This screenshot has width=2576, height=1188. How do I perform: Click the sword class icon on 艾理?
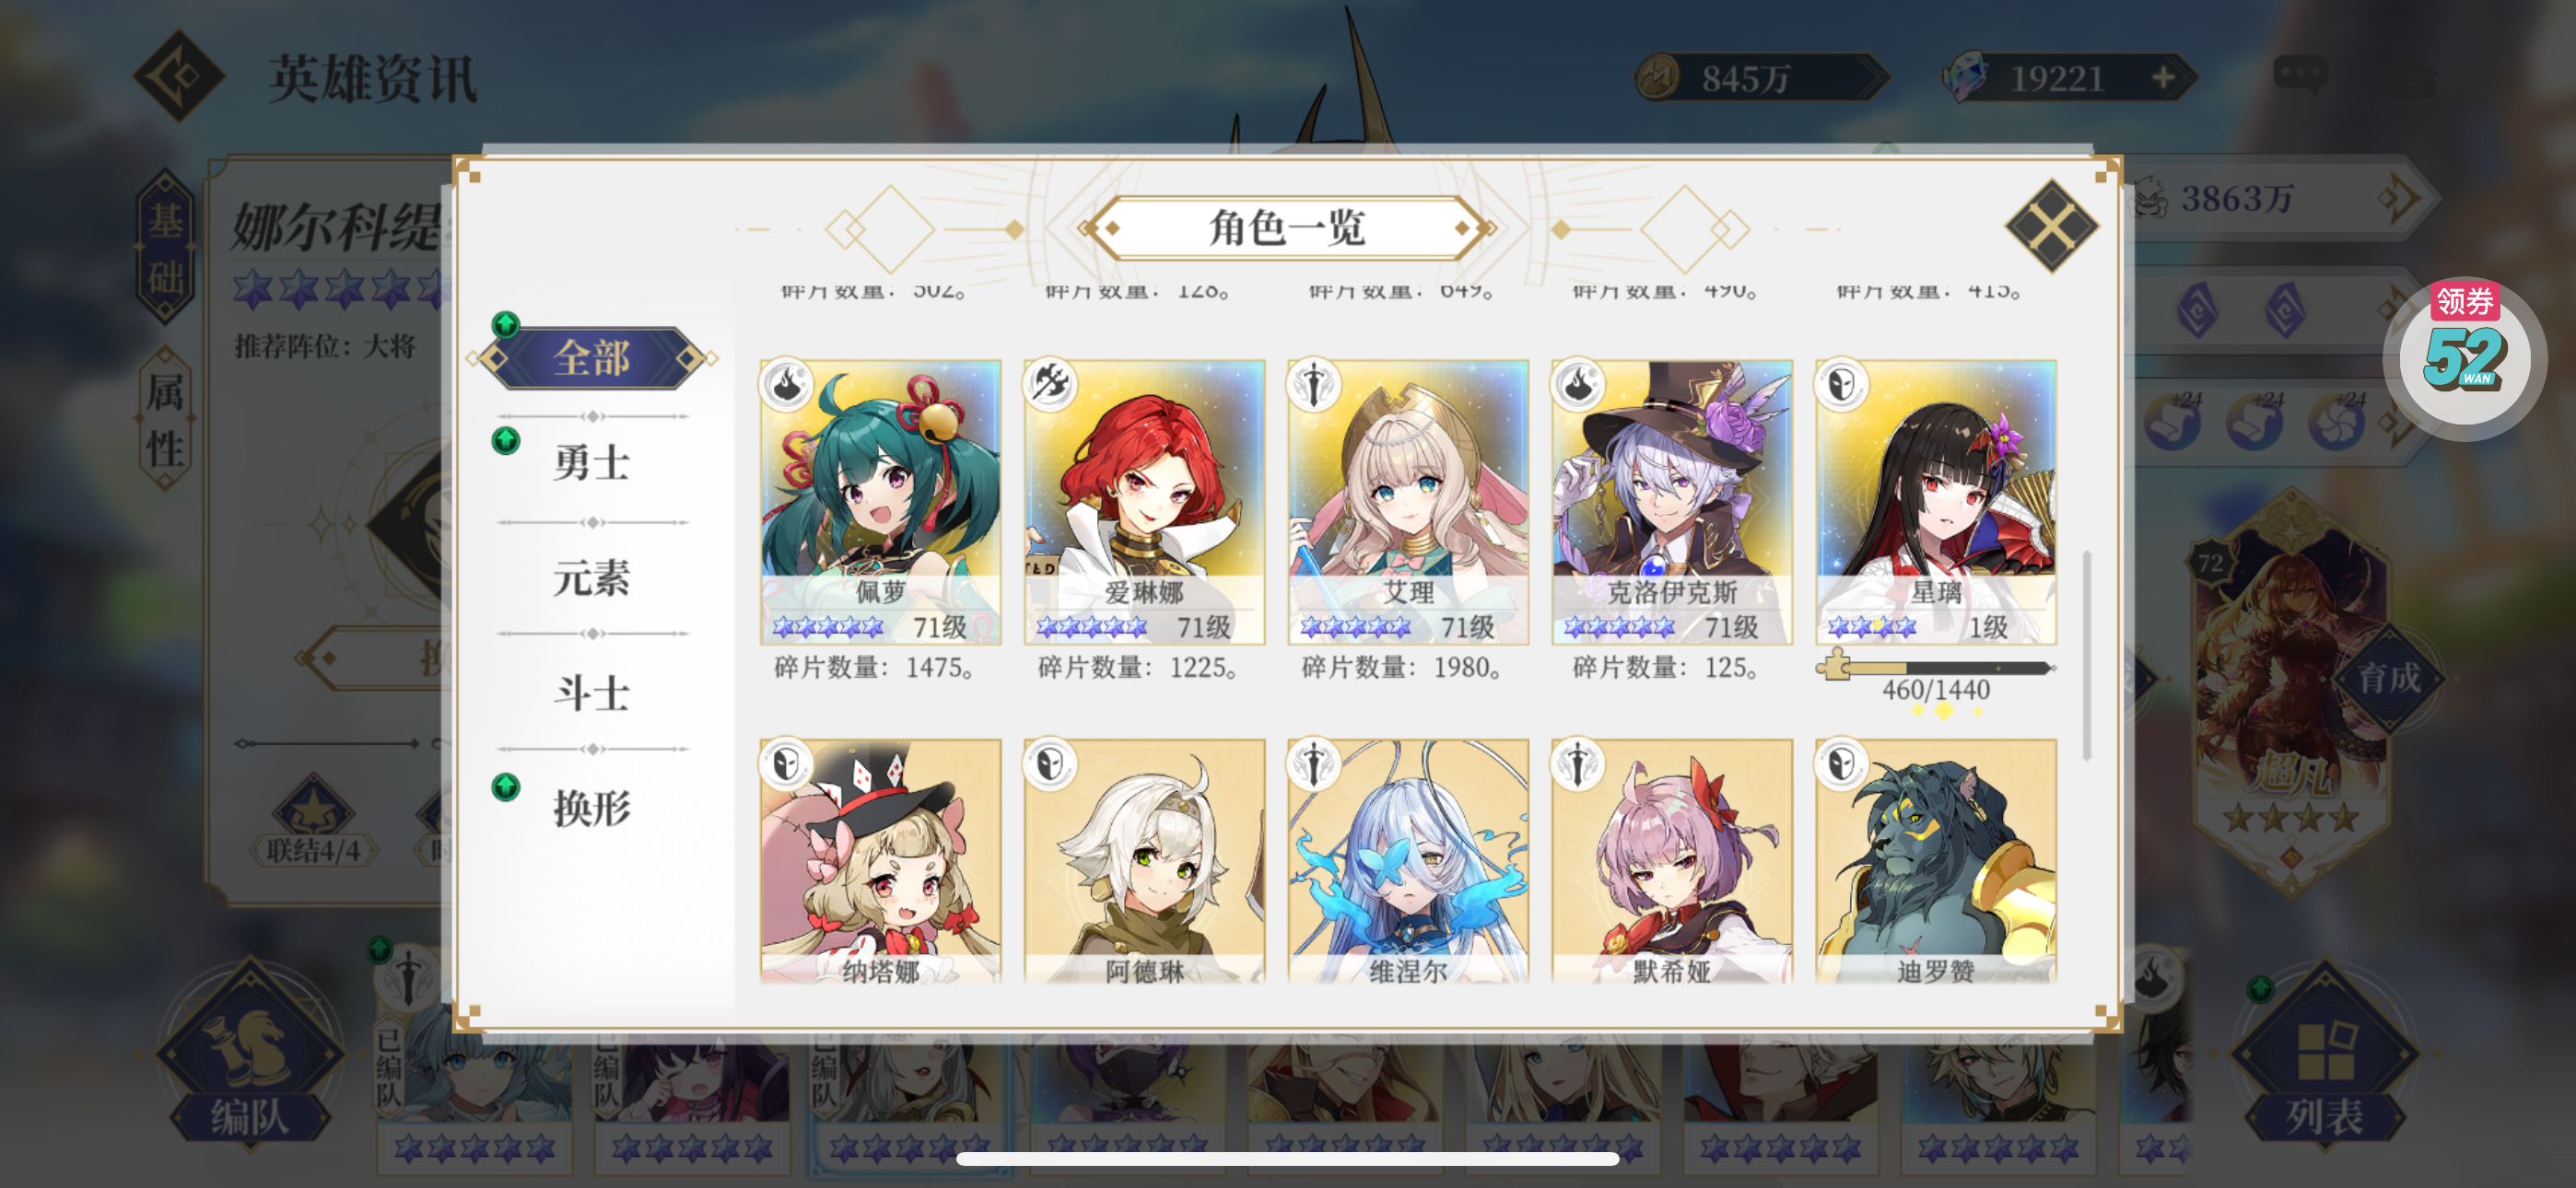pyautogui.click(x=1314, y=385)
